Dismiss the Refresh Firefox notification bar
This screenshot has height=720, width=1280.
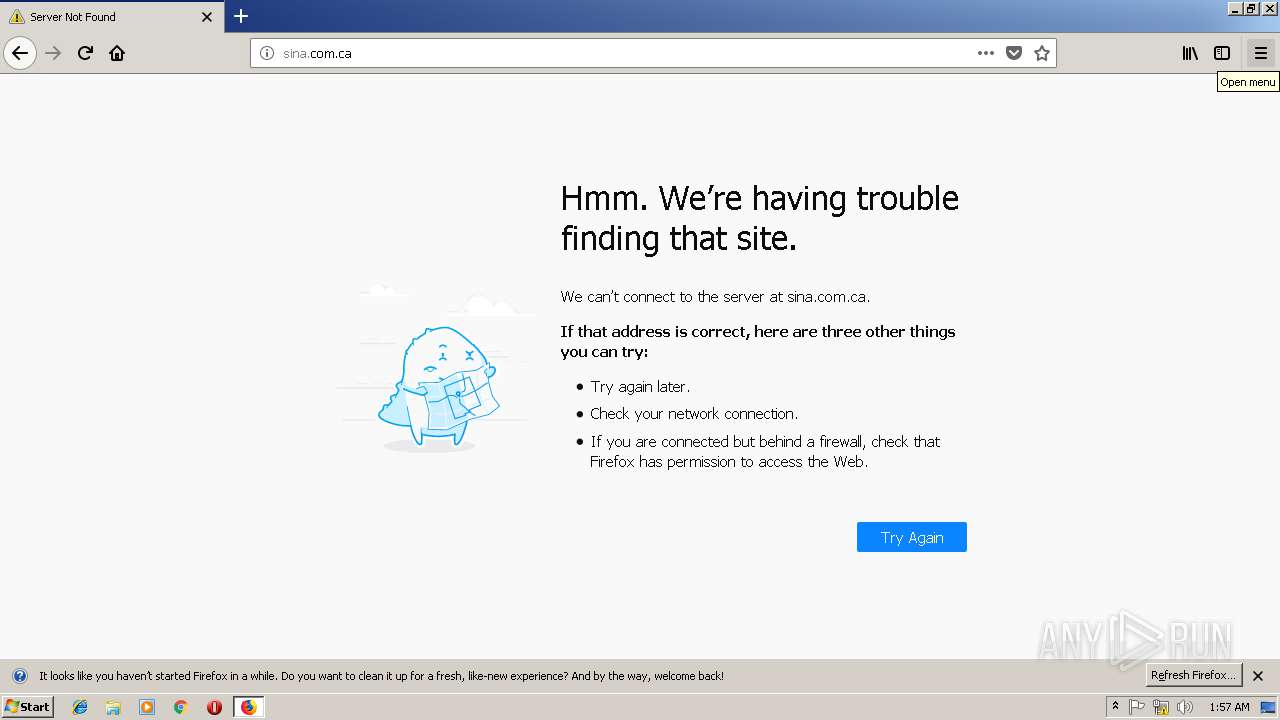coord(1258,676)
